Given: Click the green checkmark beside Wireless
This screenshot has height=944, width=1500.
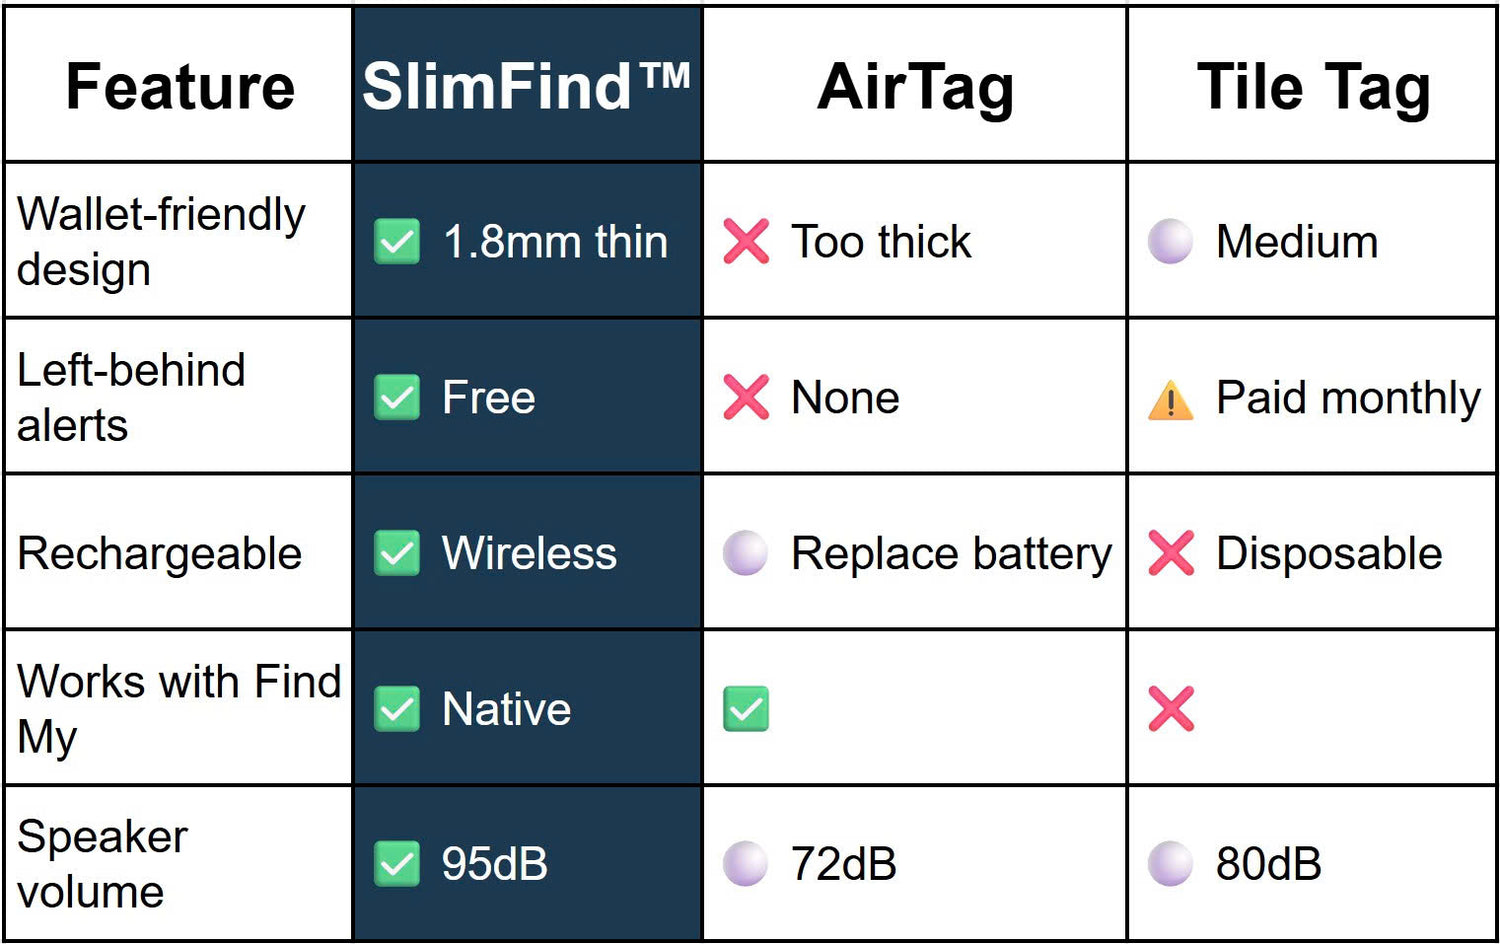Looking at the screenshot, I should pos(397,553).
